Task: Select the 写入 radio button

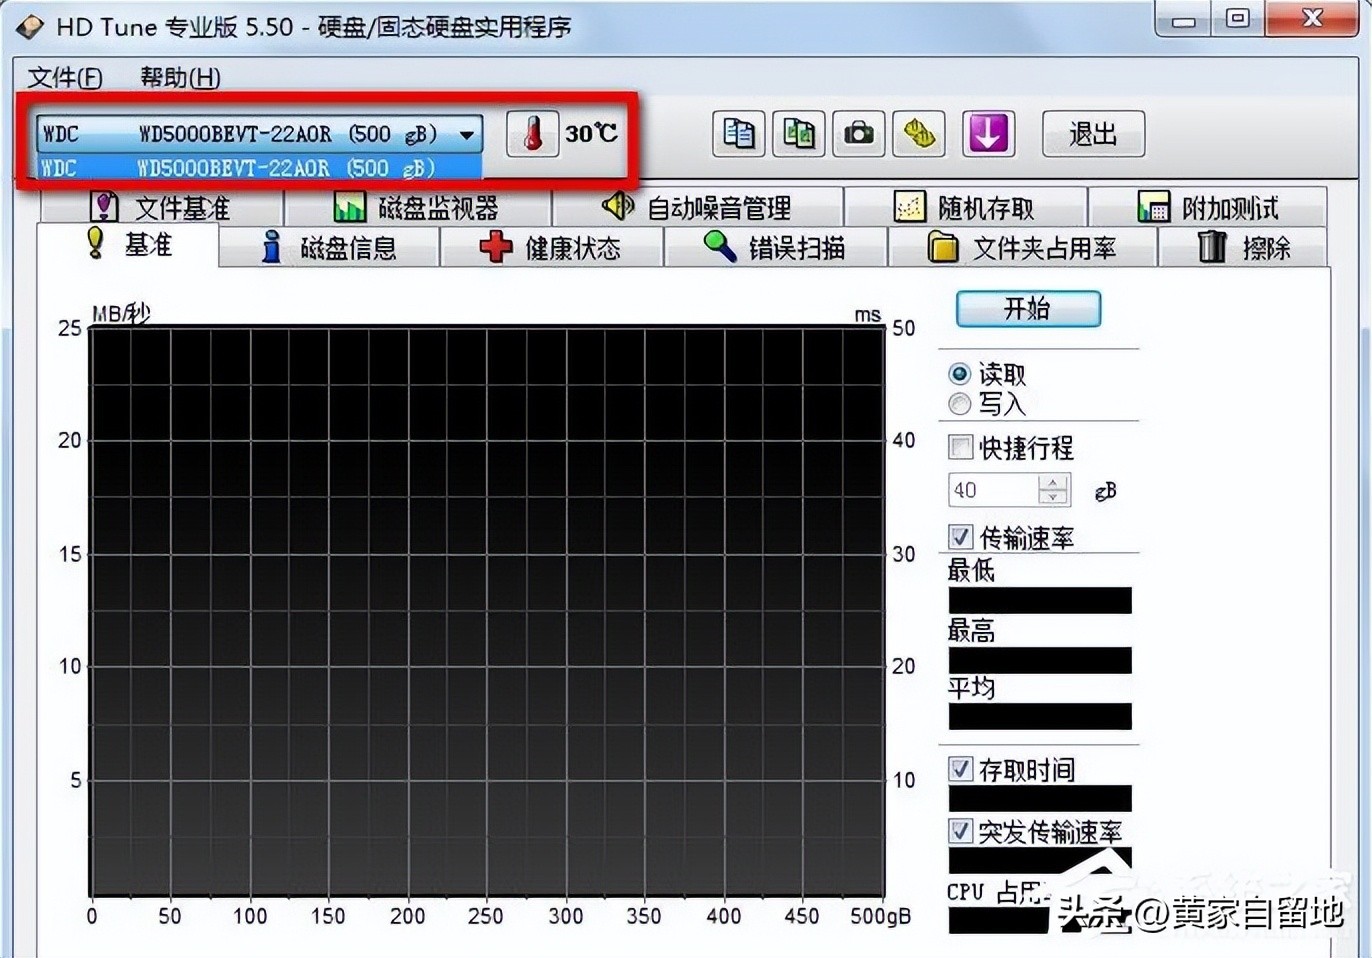Action: tap(960, 404)
